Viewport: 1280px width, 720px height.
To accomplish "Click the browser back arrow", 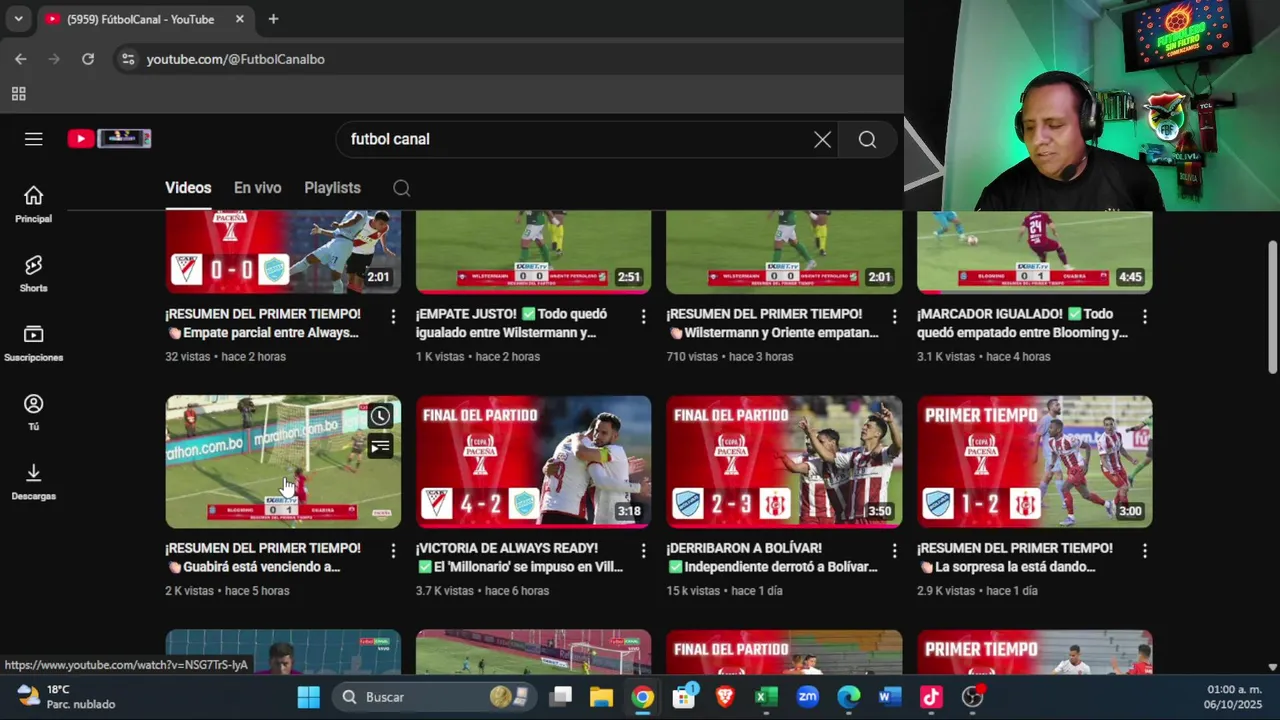I will pyautogui.click(x=21, y=59).
